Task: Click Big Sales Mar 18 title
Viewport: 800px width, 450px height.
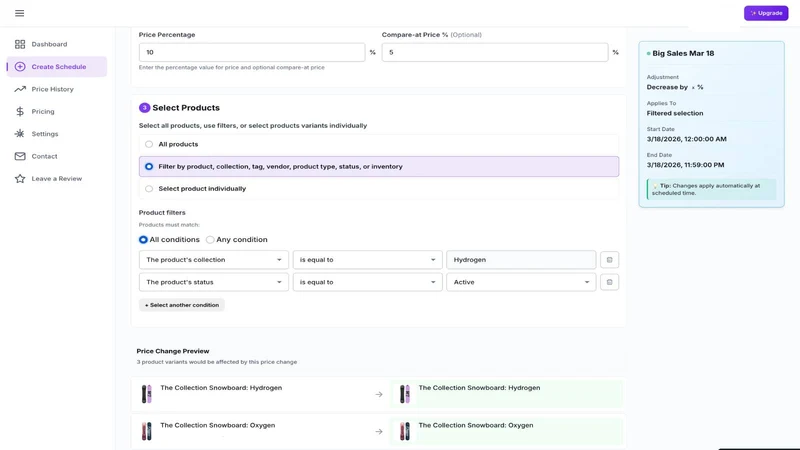Action: (x=683, y=54)
